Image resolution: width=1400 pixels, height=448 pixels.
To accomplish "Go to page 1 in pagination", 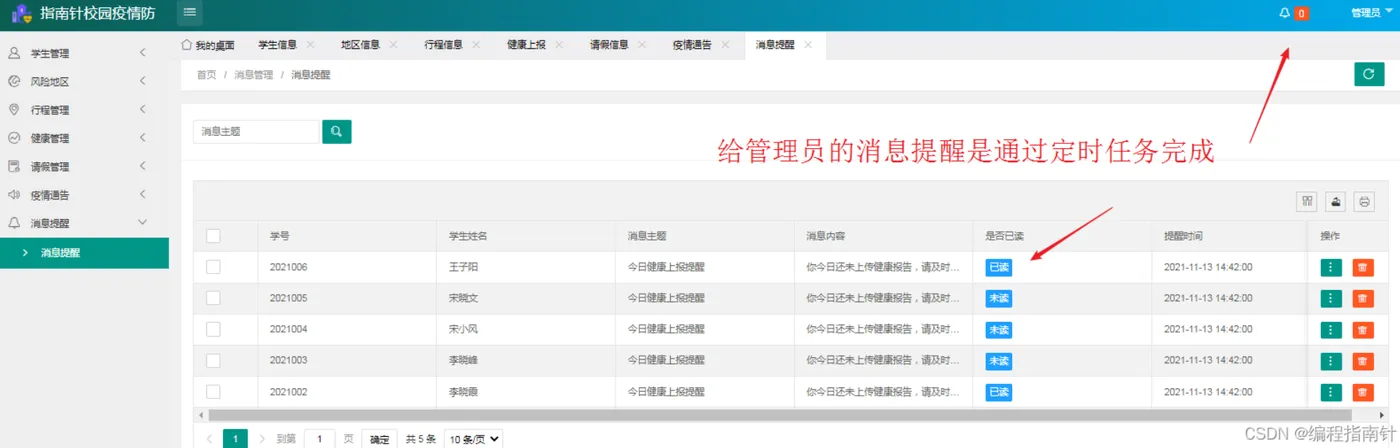I will click(235, 439).
